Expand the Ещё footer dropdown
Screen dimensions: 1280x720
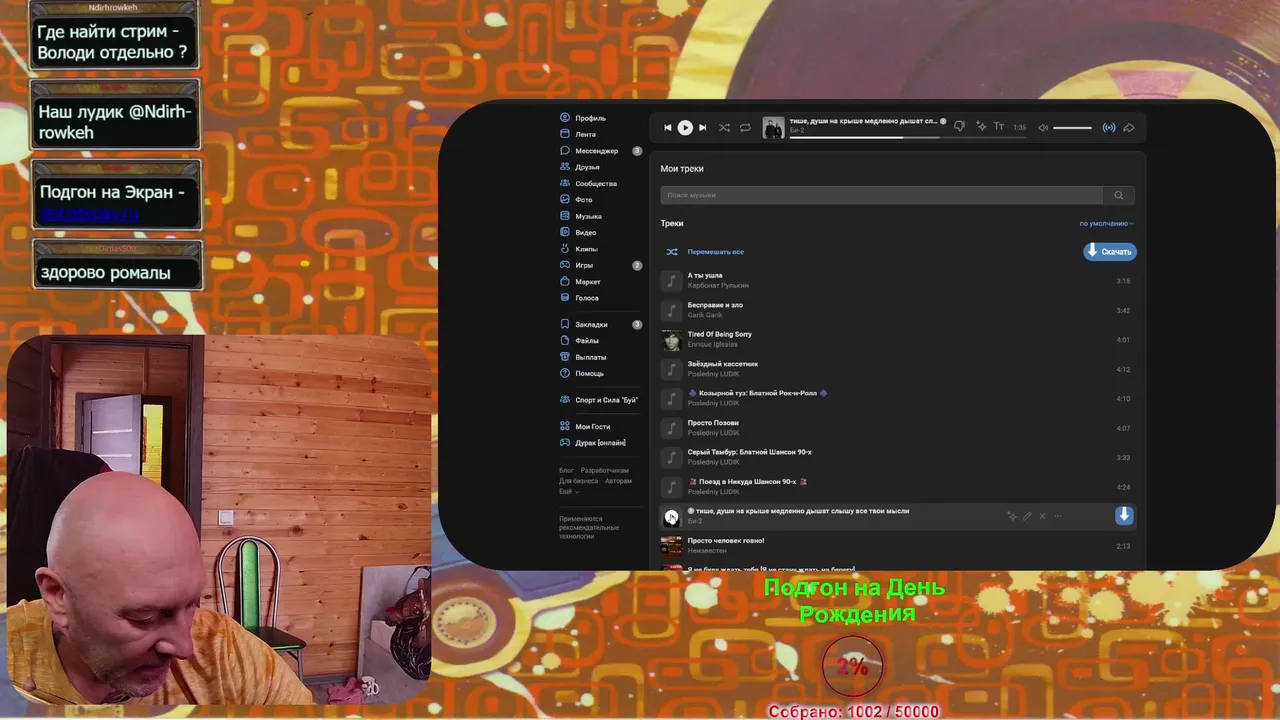pyautogui.click(x=567, y=491)
